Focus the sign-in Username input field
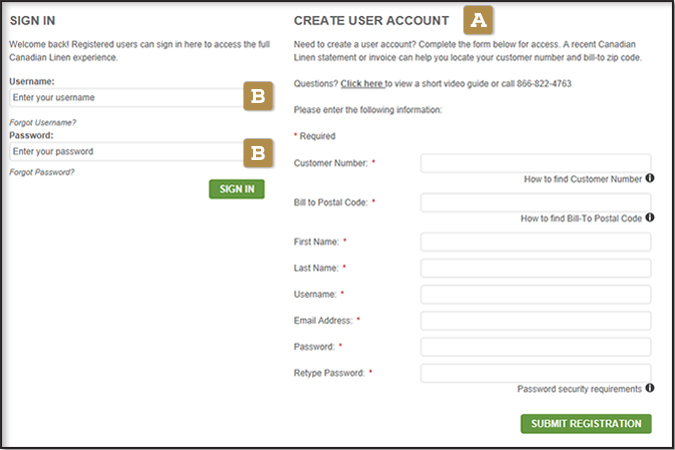Screen dimensions: 675x450 pyautogui.click(x=124, y=98)
